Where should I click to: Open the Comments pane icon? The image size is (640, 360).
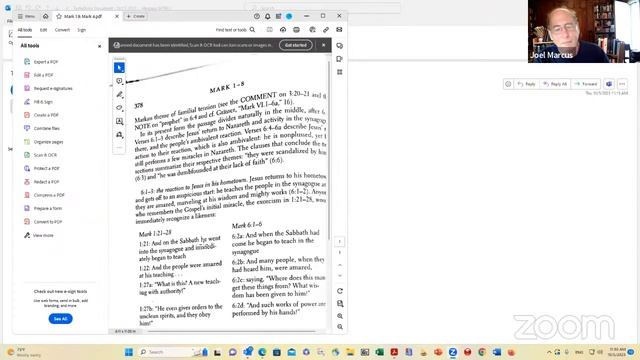tap(340, 46)
